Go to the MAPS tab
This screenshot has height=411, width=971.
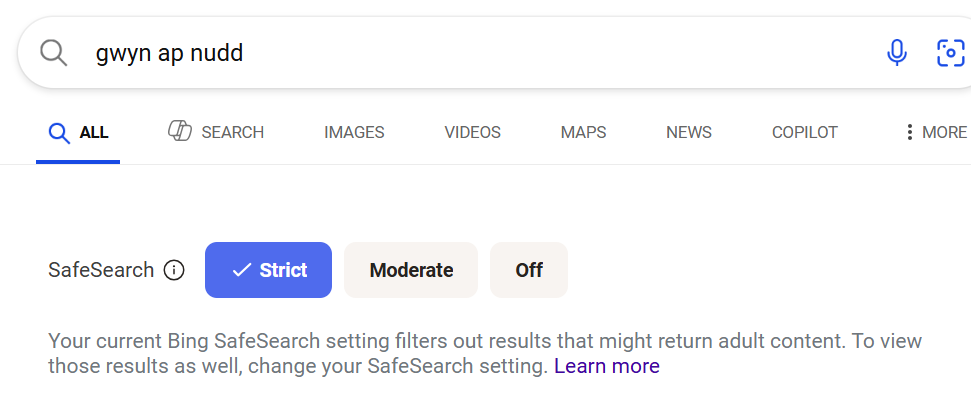pos(583,132)
